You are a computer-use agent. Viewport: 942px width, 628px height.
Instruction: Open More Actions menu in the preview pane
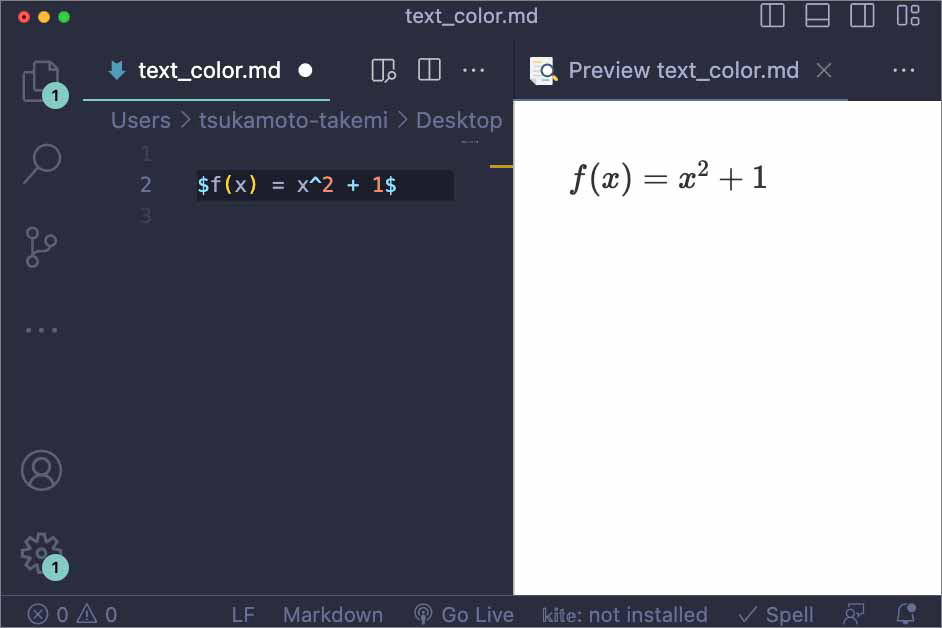pos(904,70)
